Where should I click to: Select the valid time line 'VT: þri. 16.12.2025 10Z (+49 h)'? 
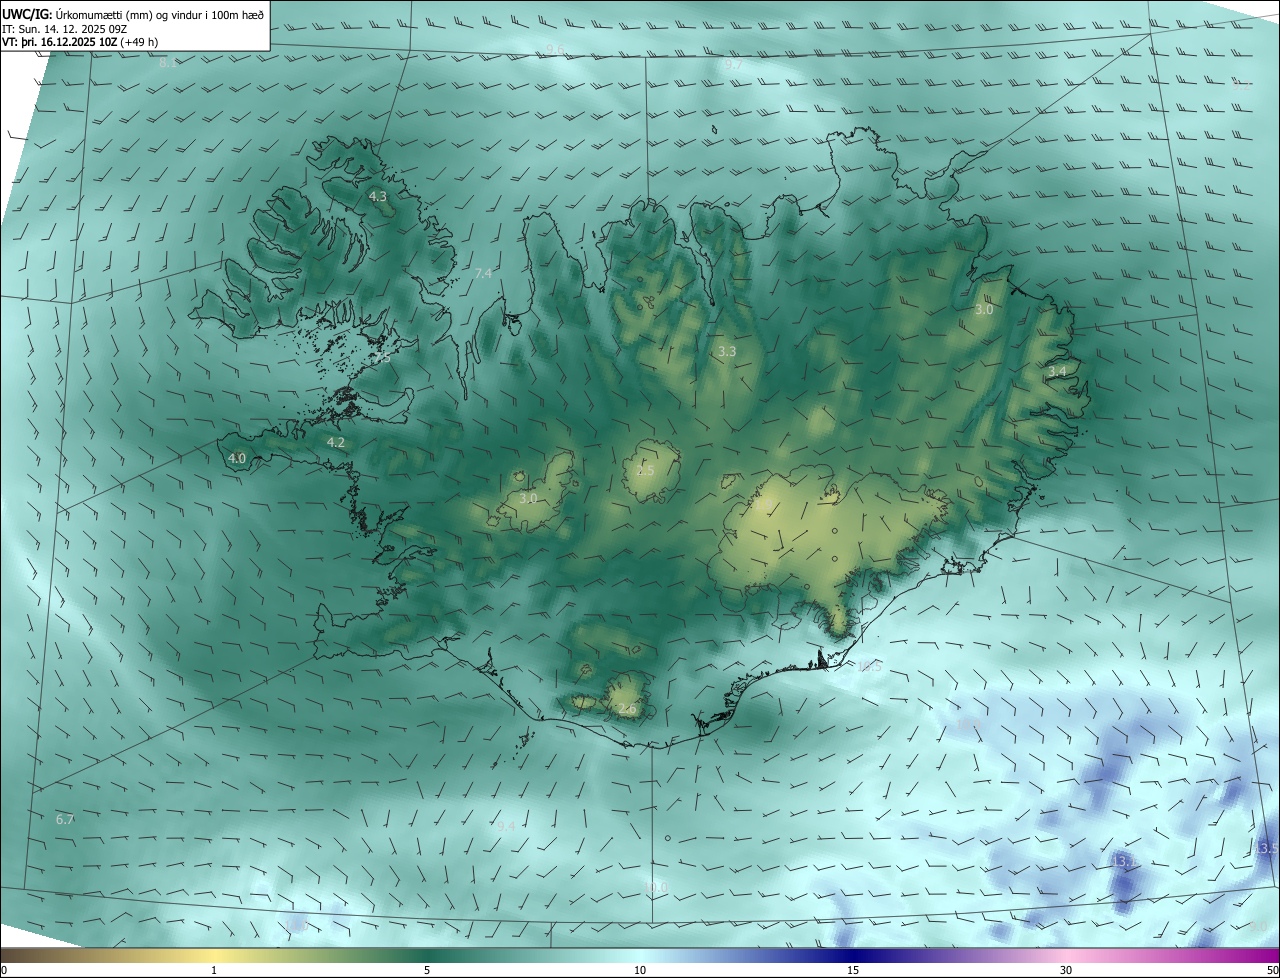click(80, 42)
